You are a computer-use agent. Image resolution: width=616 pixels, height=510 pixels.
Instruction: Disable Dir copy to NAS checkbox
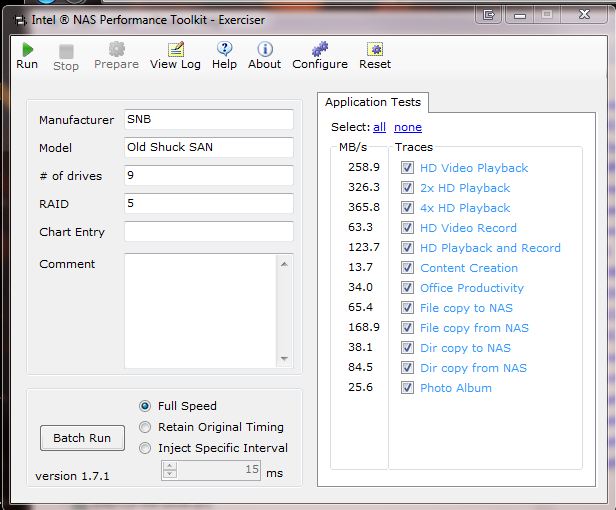coord(407,348)
